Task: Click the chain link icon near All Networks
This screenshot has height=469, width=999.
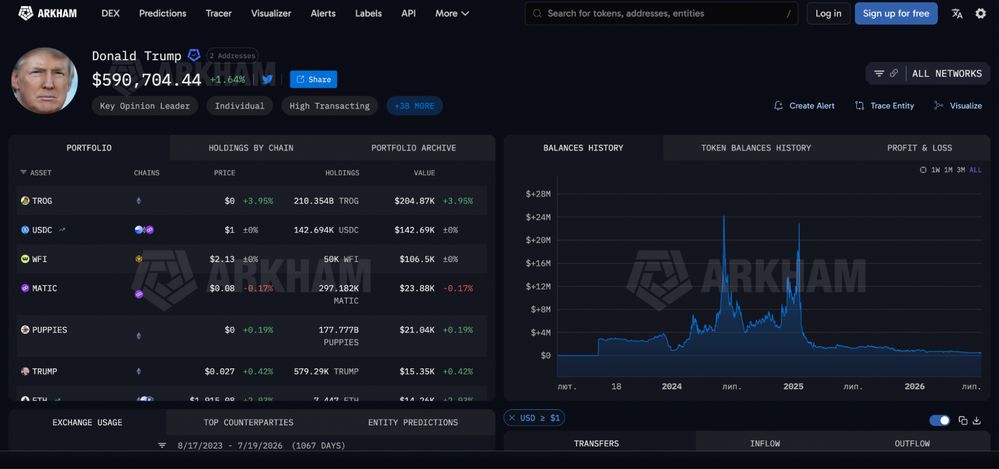Action: pyautogui.click(x=894, y=73)
